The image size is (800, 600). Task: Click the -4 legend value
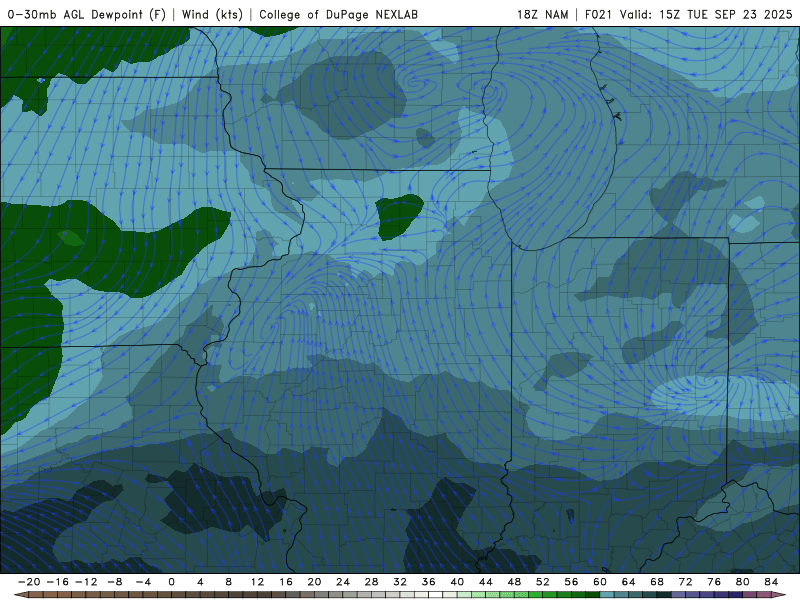tap(143, 582)
